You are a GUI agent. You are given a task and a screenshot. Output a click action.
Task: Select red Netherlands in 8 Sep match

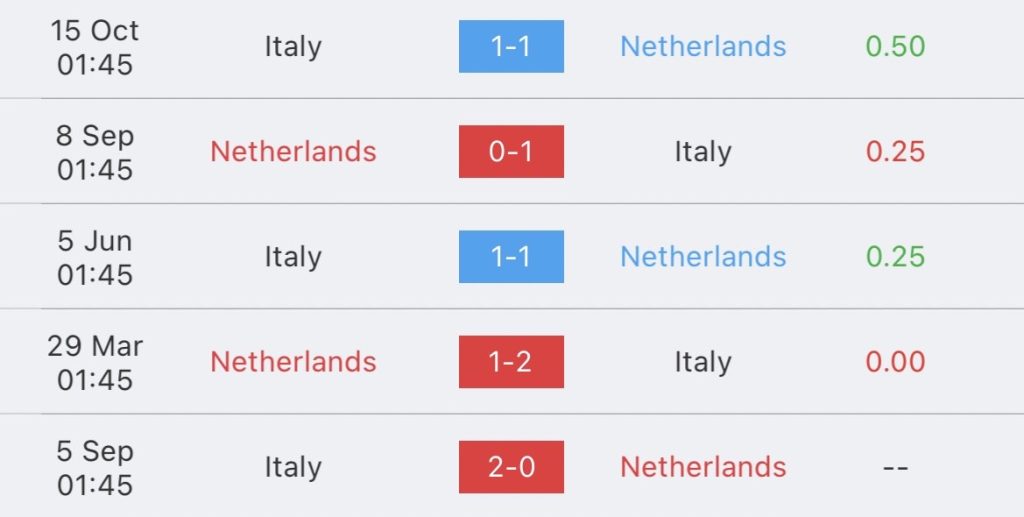coord(293,151)
